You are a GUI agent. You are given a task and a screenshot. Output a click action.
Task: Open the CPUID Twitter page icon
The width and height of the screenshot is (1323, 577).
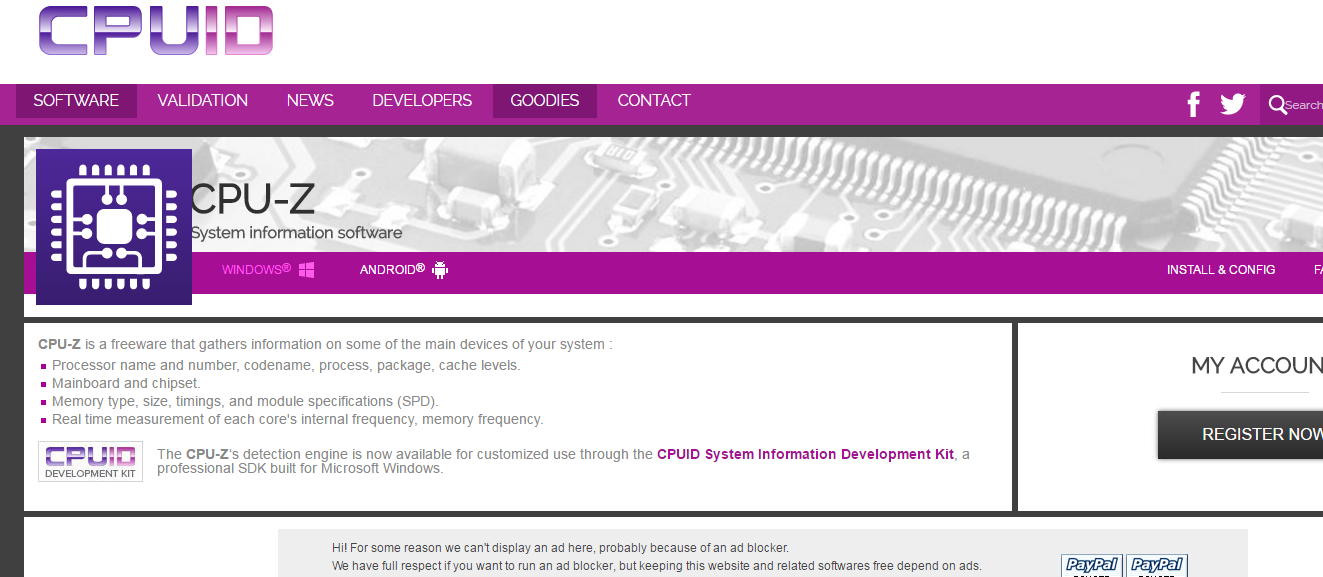[x=1233, y=104]
